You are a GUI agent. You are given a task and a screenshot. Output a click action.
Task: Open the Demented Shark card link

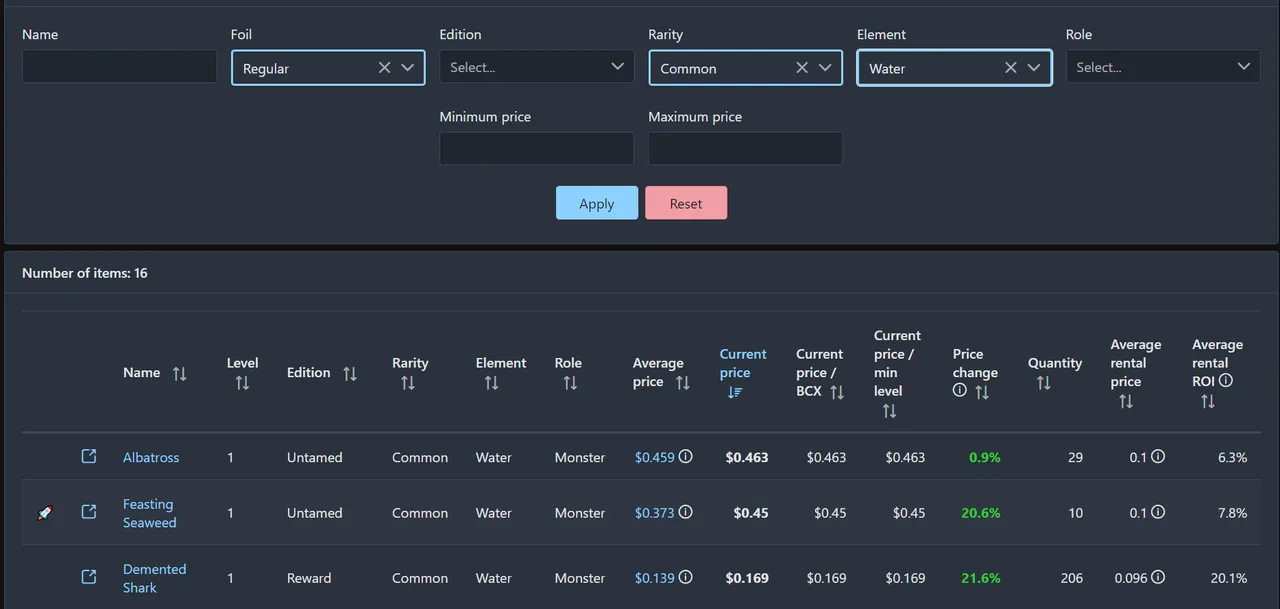pyautogui.click(x=154, y=578)
